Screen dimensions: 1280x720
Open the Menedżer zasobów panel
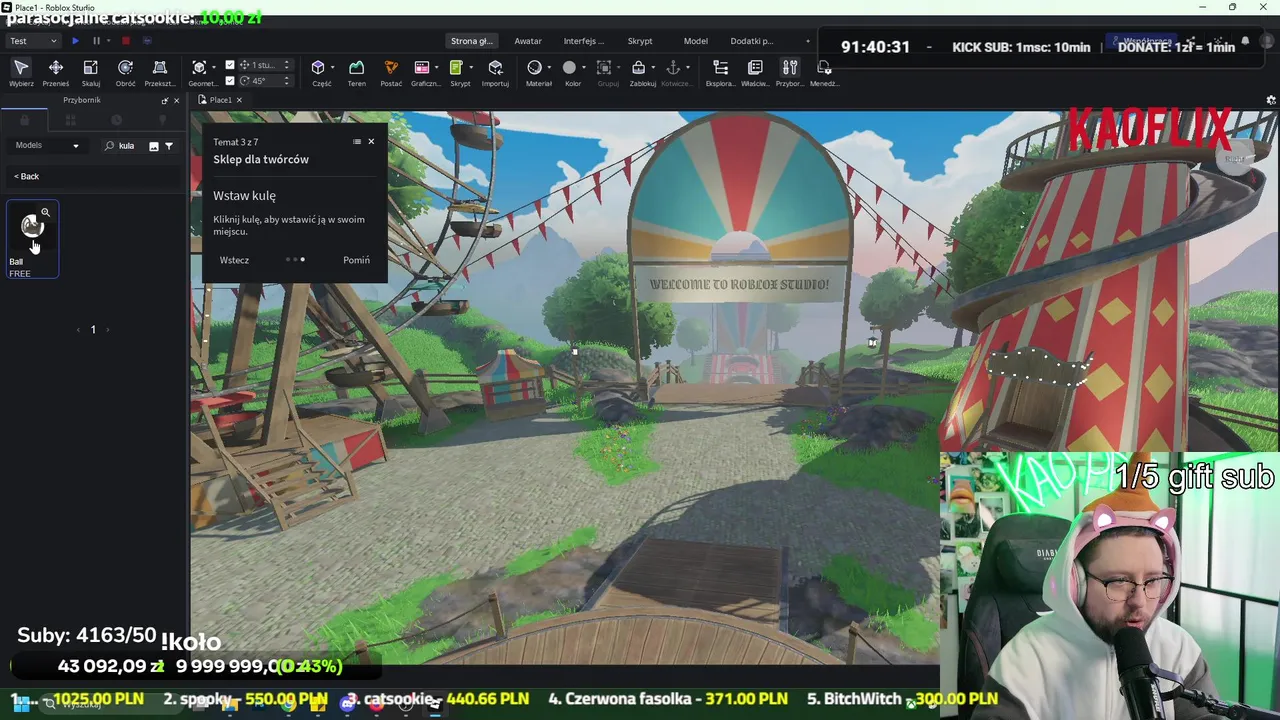824,72
